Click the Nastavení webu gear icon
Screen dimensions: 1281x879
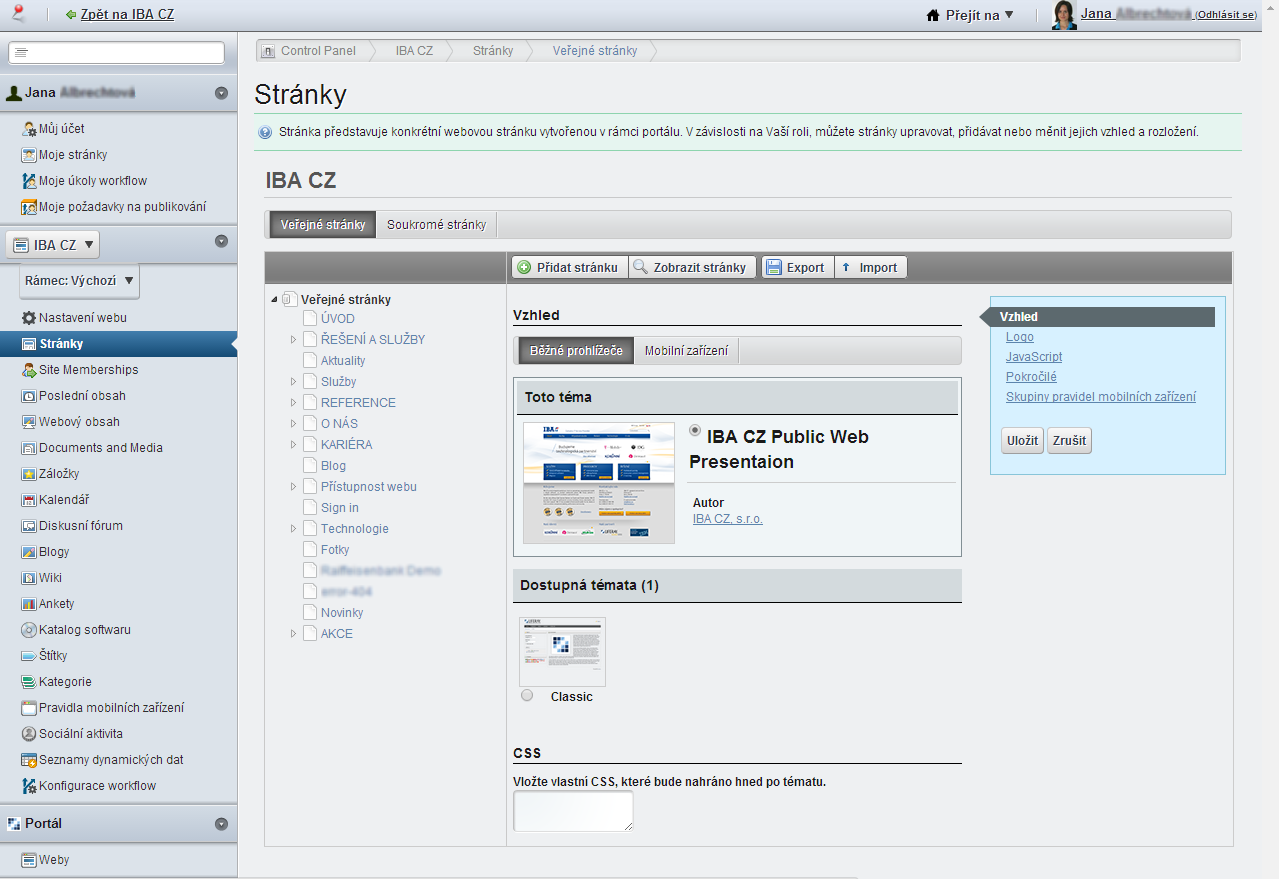pyautogui.click(x=29, y=318)
